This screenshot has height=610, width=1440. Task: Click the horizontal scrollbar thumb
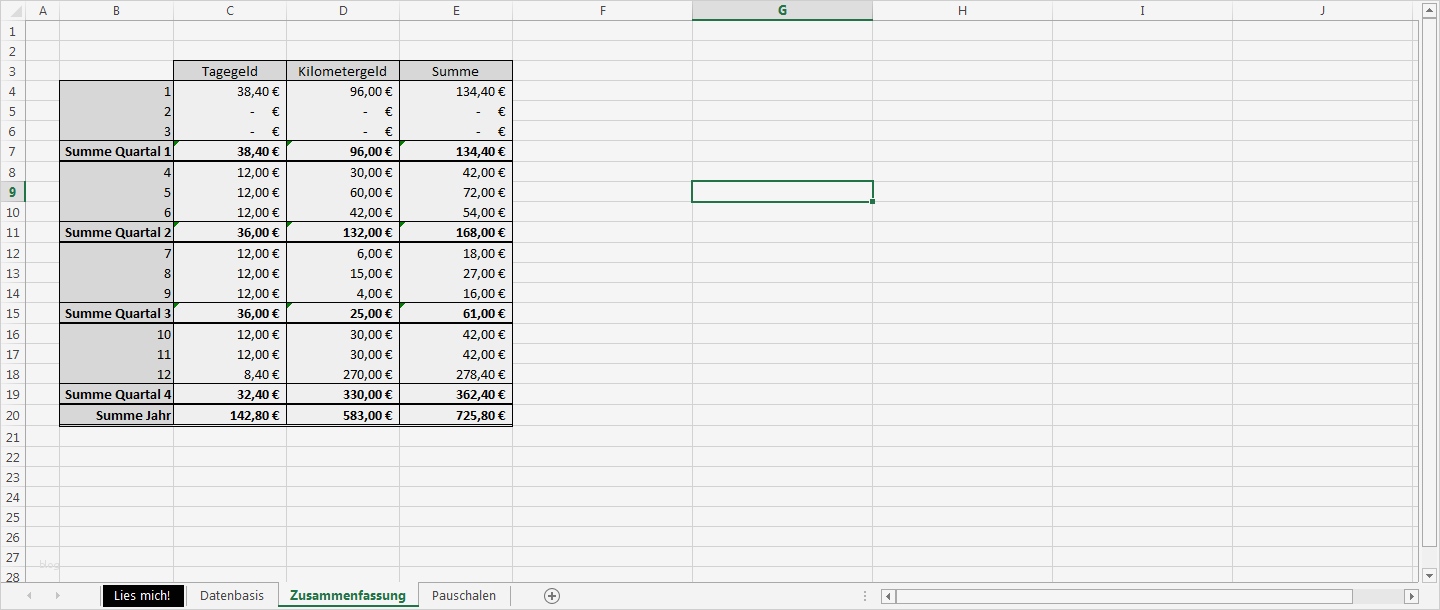pyautogui.click(x=1125, y=596)
